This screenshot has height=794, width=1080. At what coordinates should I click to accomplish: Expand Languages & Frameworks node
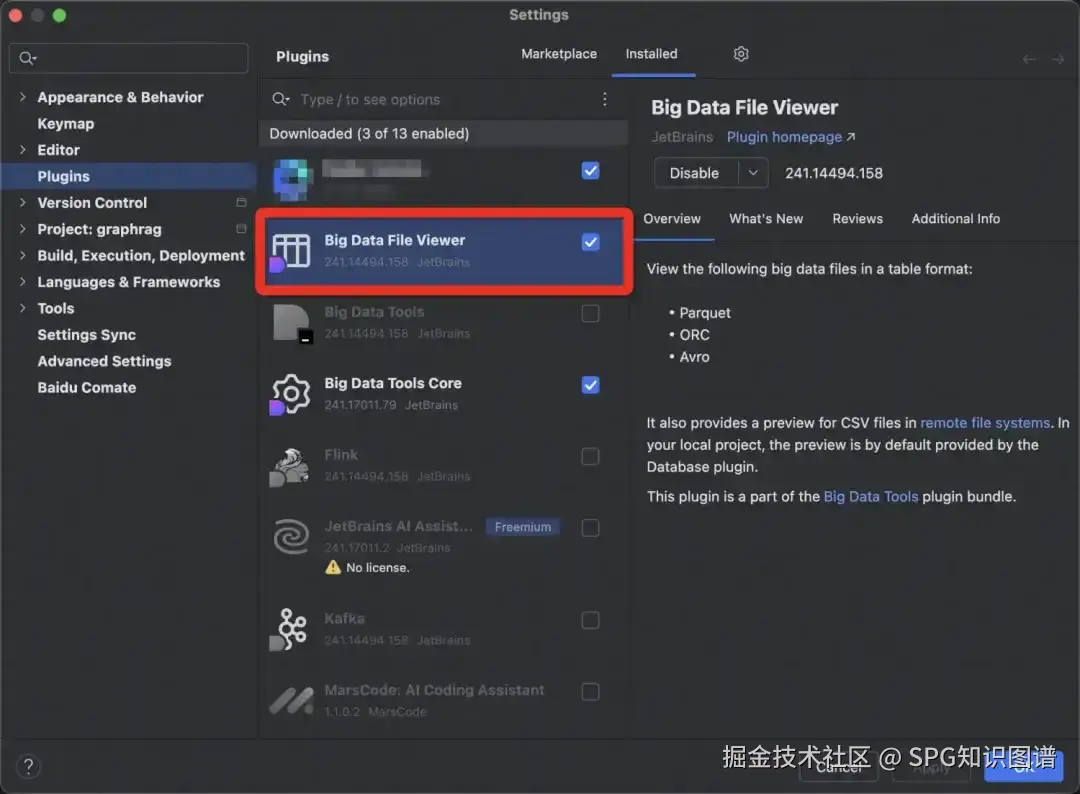(23, 282)
